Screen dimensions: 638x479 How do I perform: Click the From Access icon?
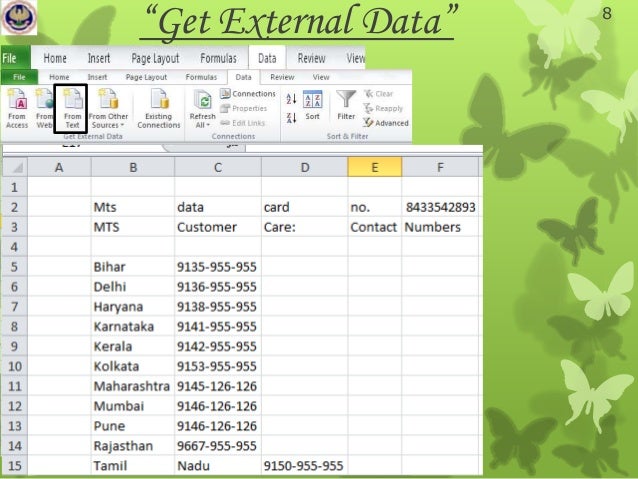[17, 109]
